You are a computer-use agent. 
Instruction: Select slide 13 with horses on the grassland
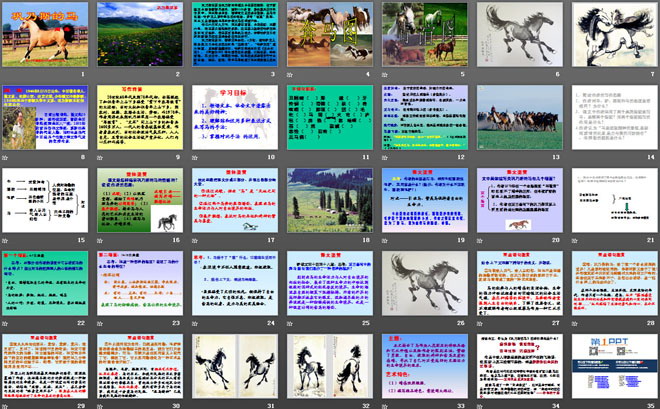click(516, 117)
